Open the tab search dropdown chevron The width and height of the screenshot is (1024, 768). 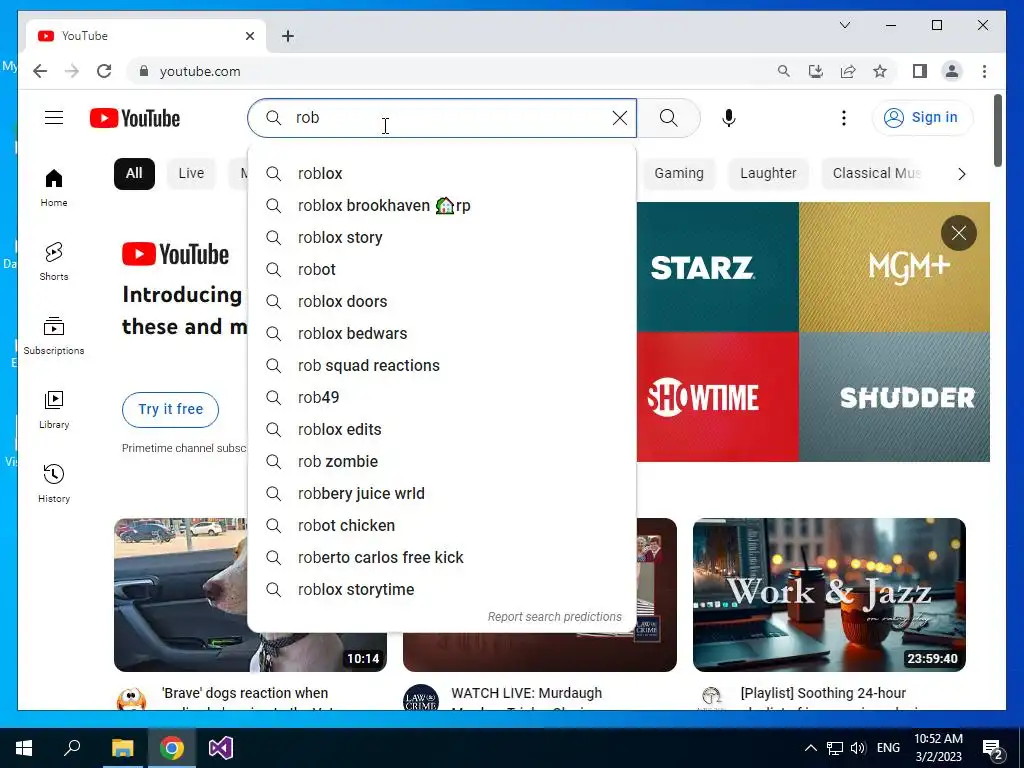point(844,25)
